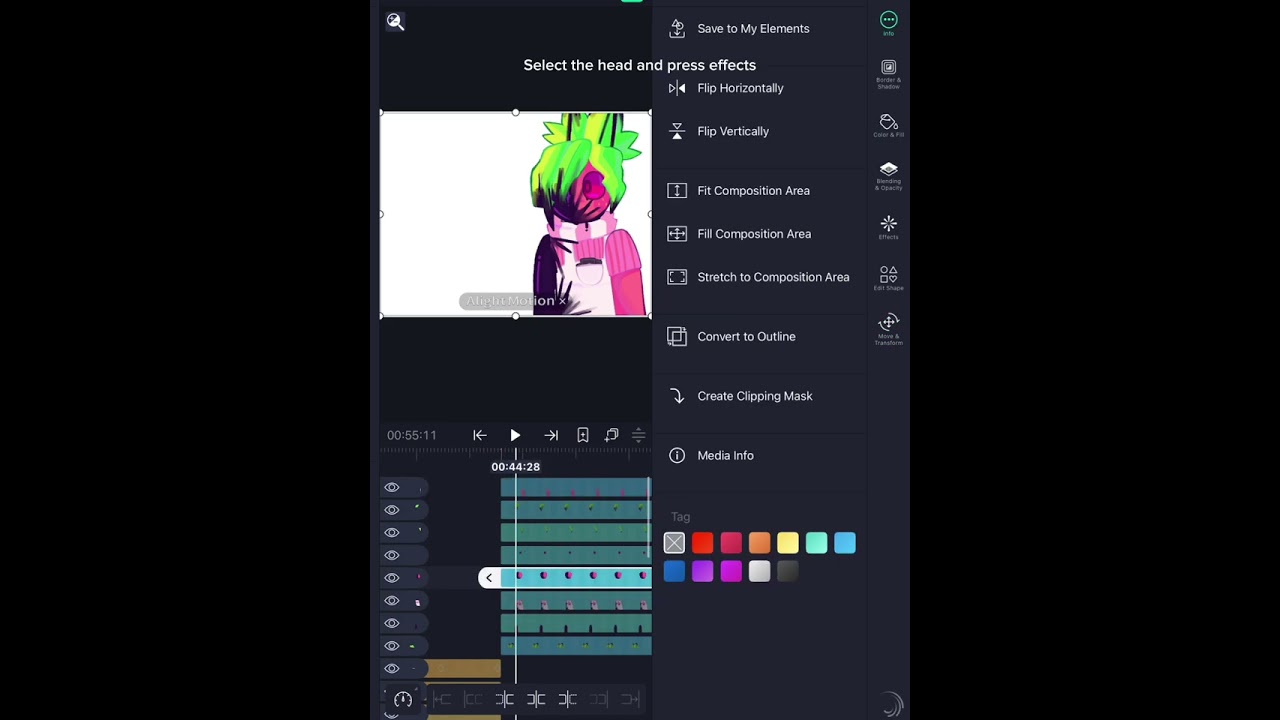The height and width of the screenshot is (720, 1280).
Task: Collapse the selected clip using its left chevron
Action: click(x=489, y=577)
